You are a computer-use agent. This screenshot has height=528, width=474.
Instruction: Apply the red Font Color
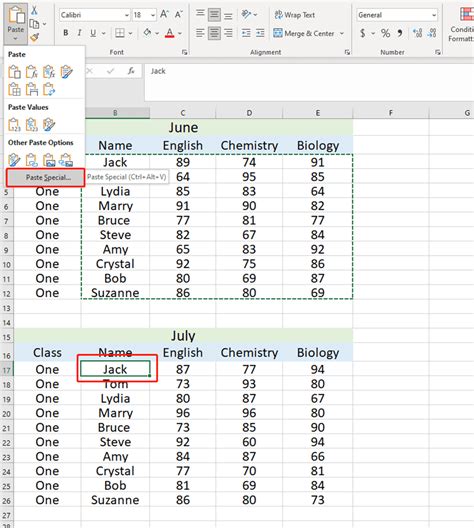pos(170,33)
